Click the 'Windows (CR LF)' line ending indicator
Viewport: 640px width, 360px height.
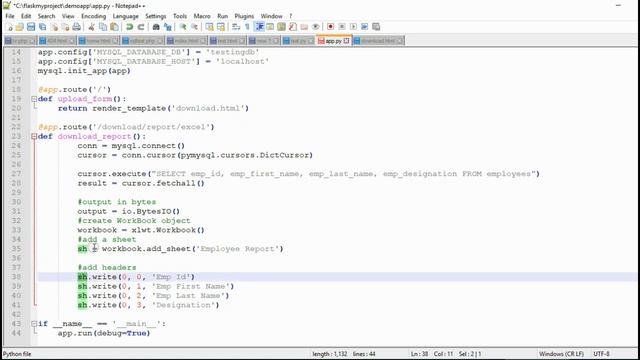pos(561,354)
